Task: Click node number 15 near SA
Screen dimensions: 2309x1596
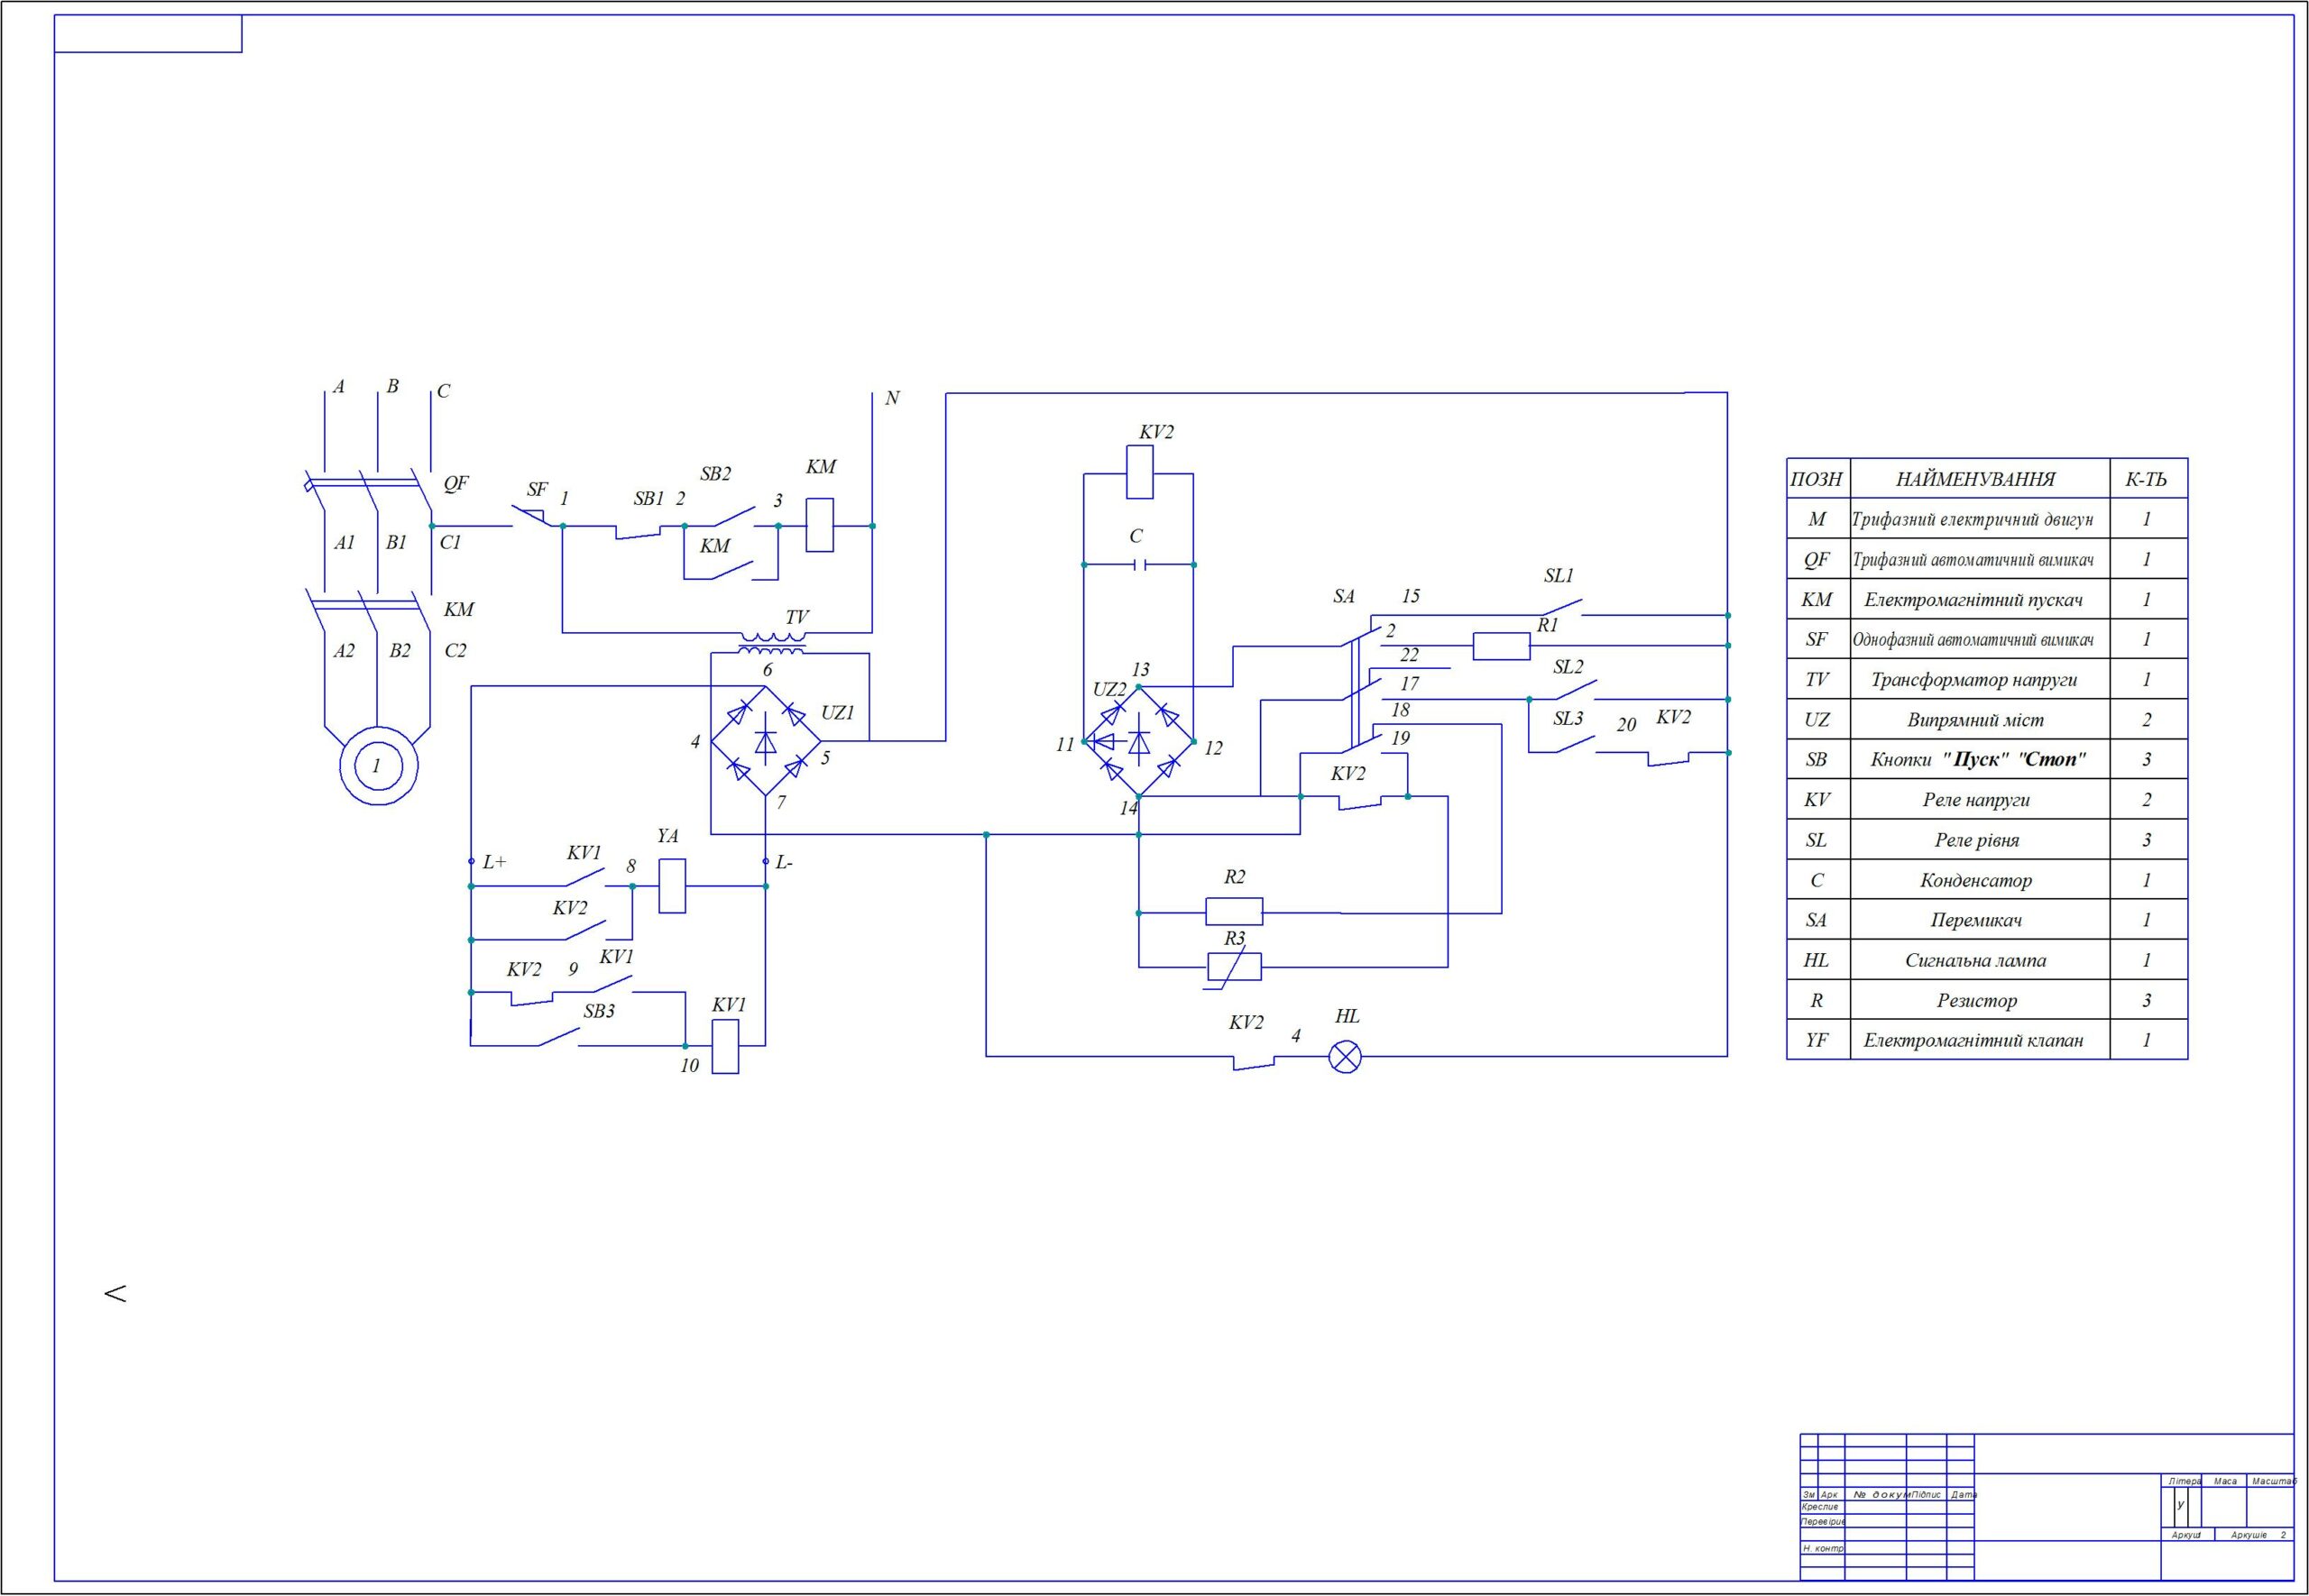Action: (x=1410, y=596)
